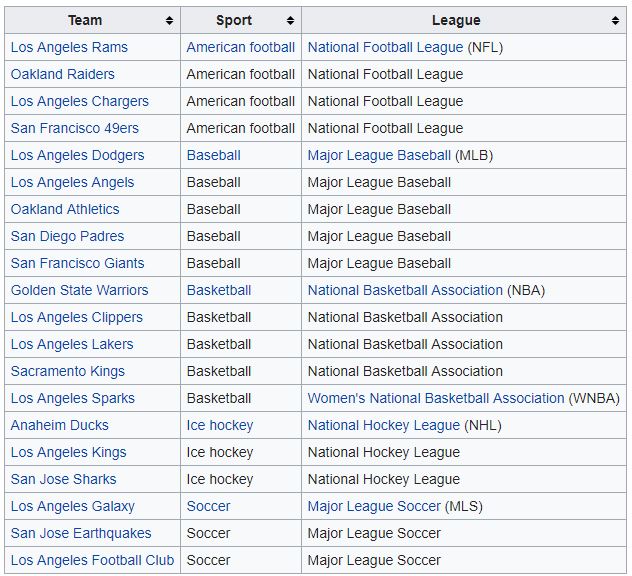Open National Basketball Association link
The image size is (632, 576).
[x=405, y=290]
